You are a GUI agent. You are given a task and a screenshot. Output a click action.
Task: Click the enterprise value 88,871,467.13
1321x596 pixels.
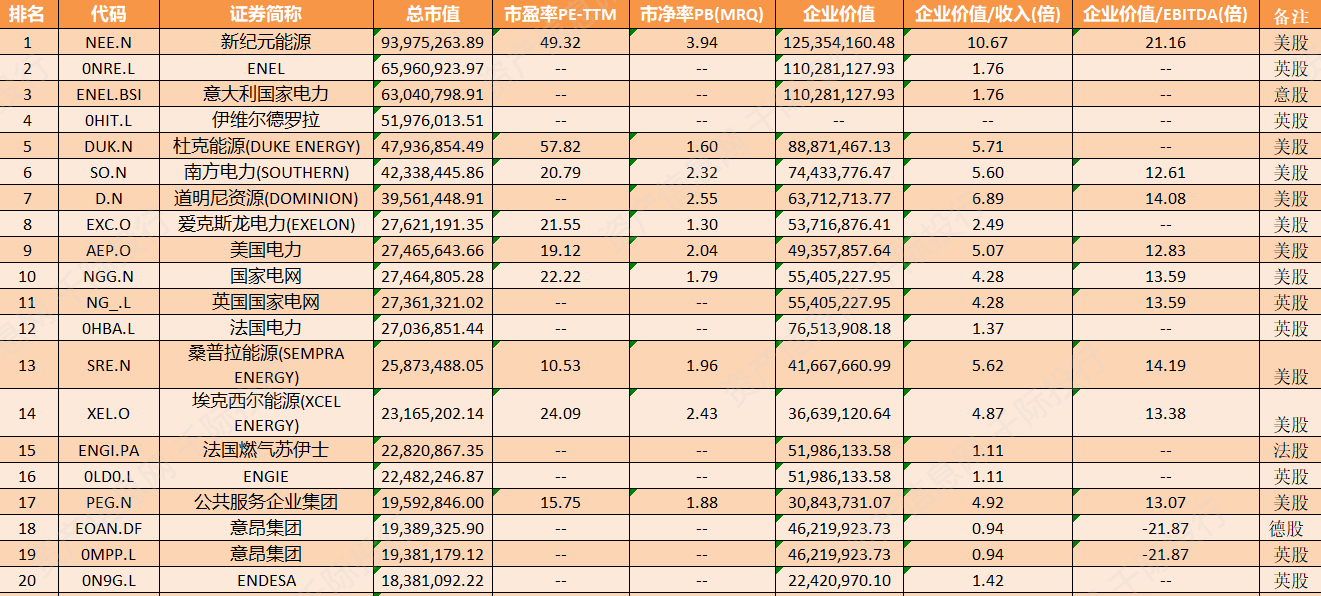(x=839, y=146)
